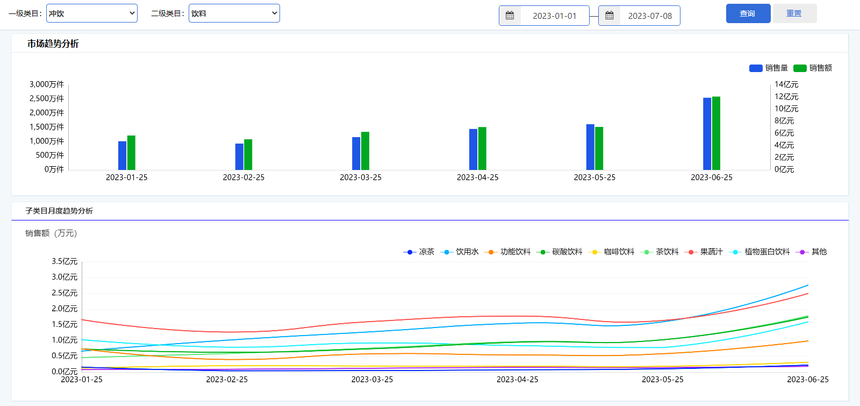Toggle the 咖啡饮料 series legend
860x406 pixels.
pos(611,252)
